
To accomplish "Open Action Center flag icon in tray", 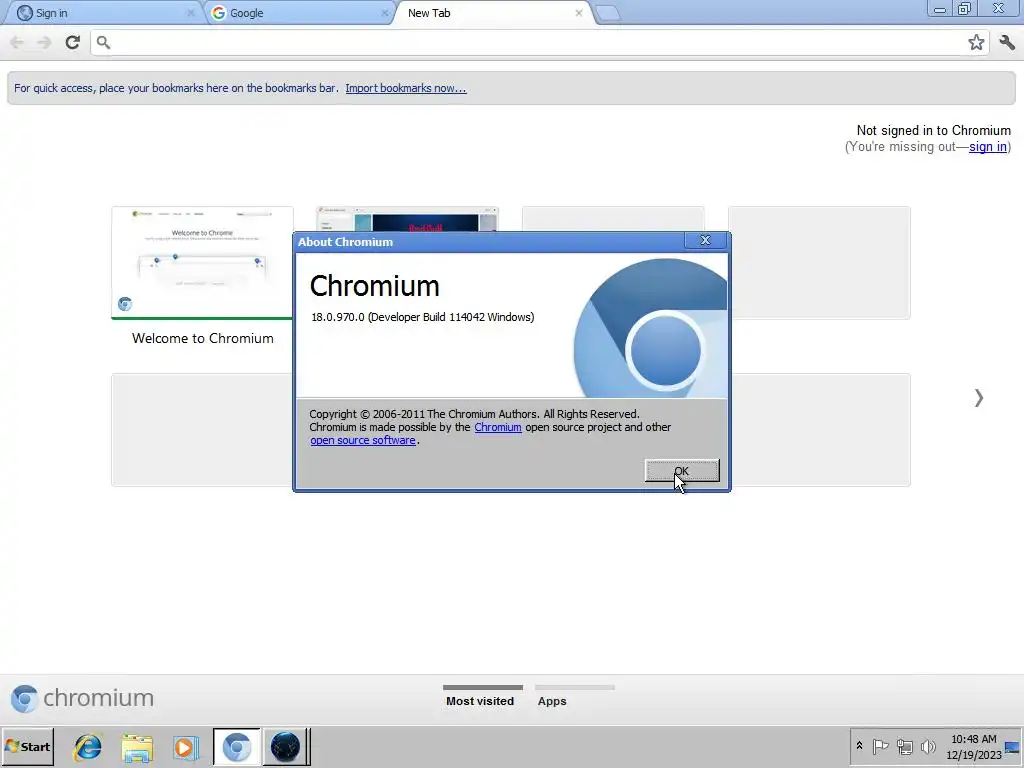I will [880, 746].
